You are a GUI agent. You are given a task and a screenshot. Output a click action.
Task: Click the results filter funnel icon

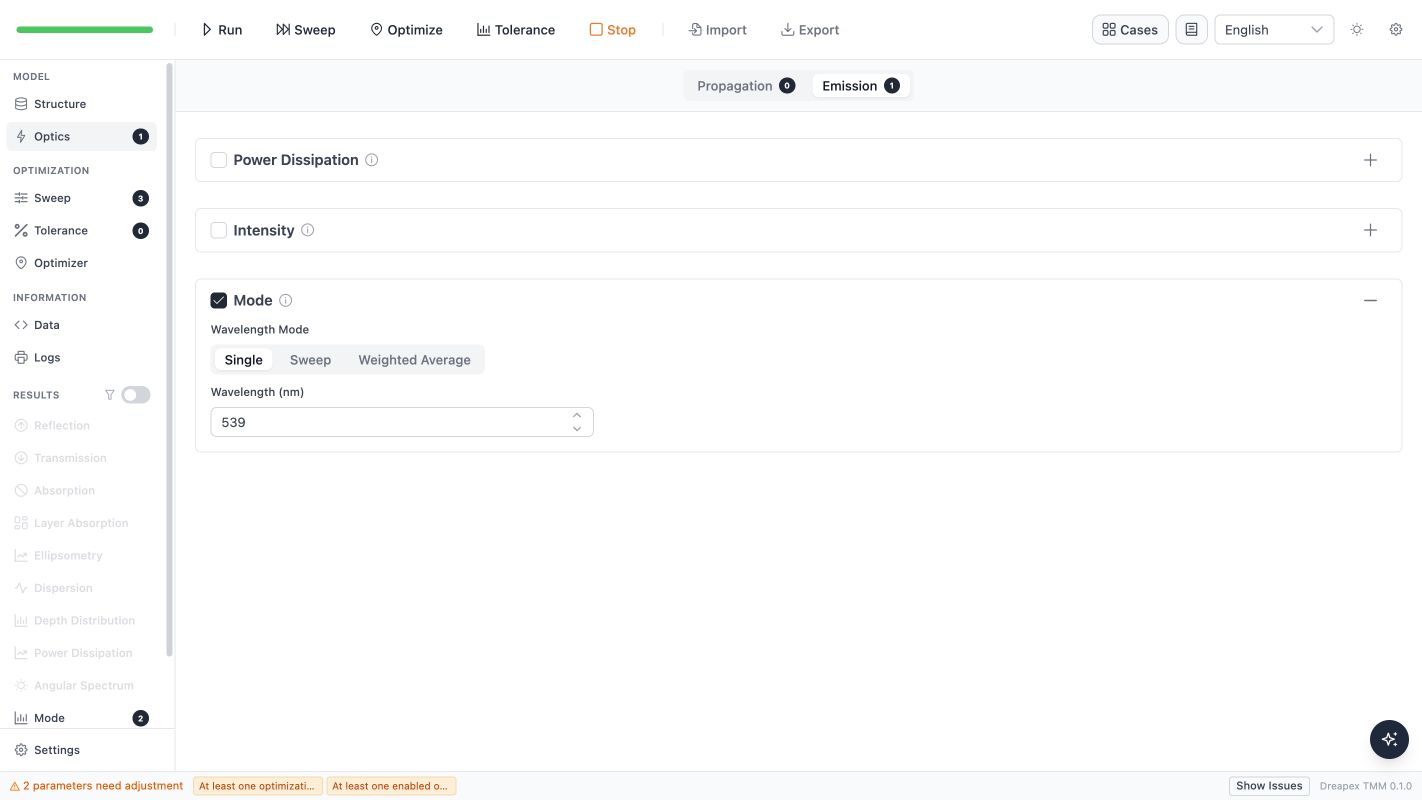coord(110,395)
